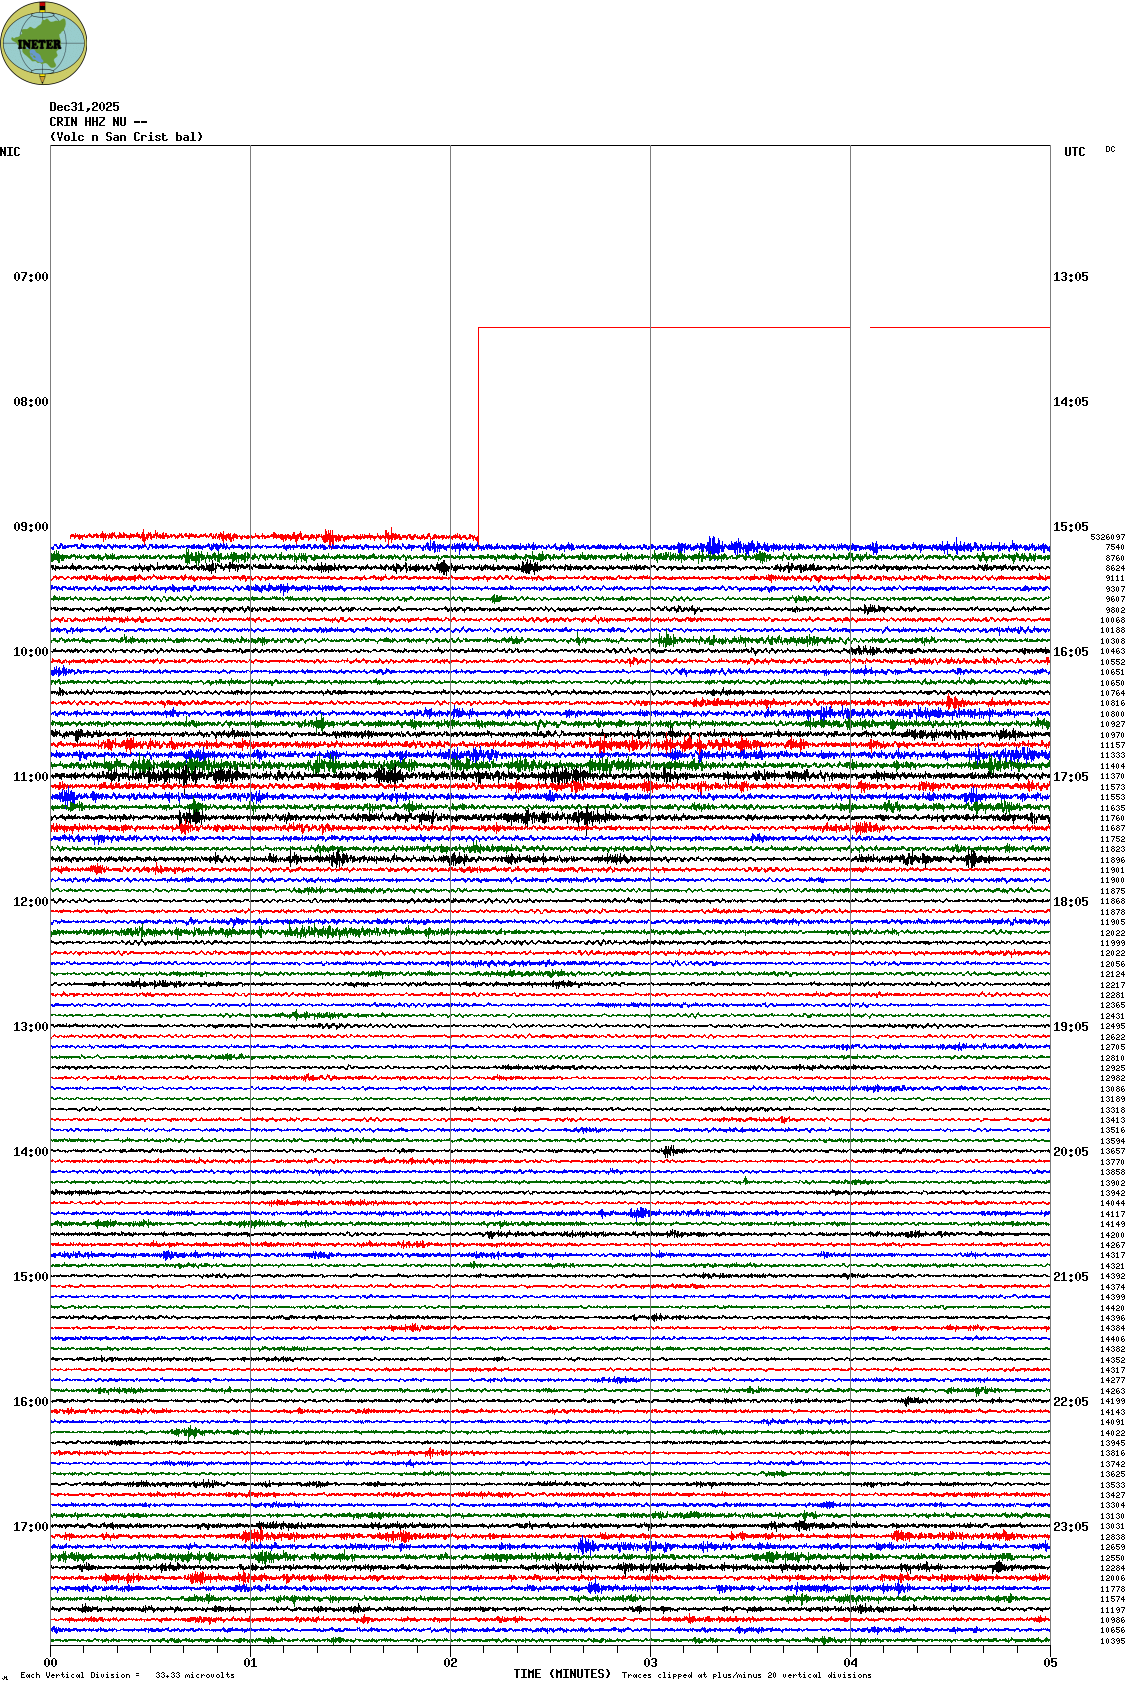Click the TIME (MINUTES) axis title

(x=562, y=1674)
